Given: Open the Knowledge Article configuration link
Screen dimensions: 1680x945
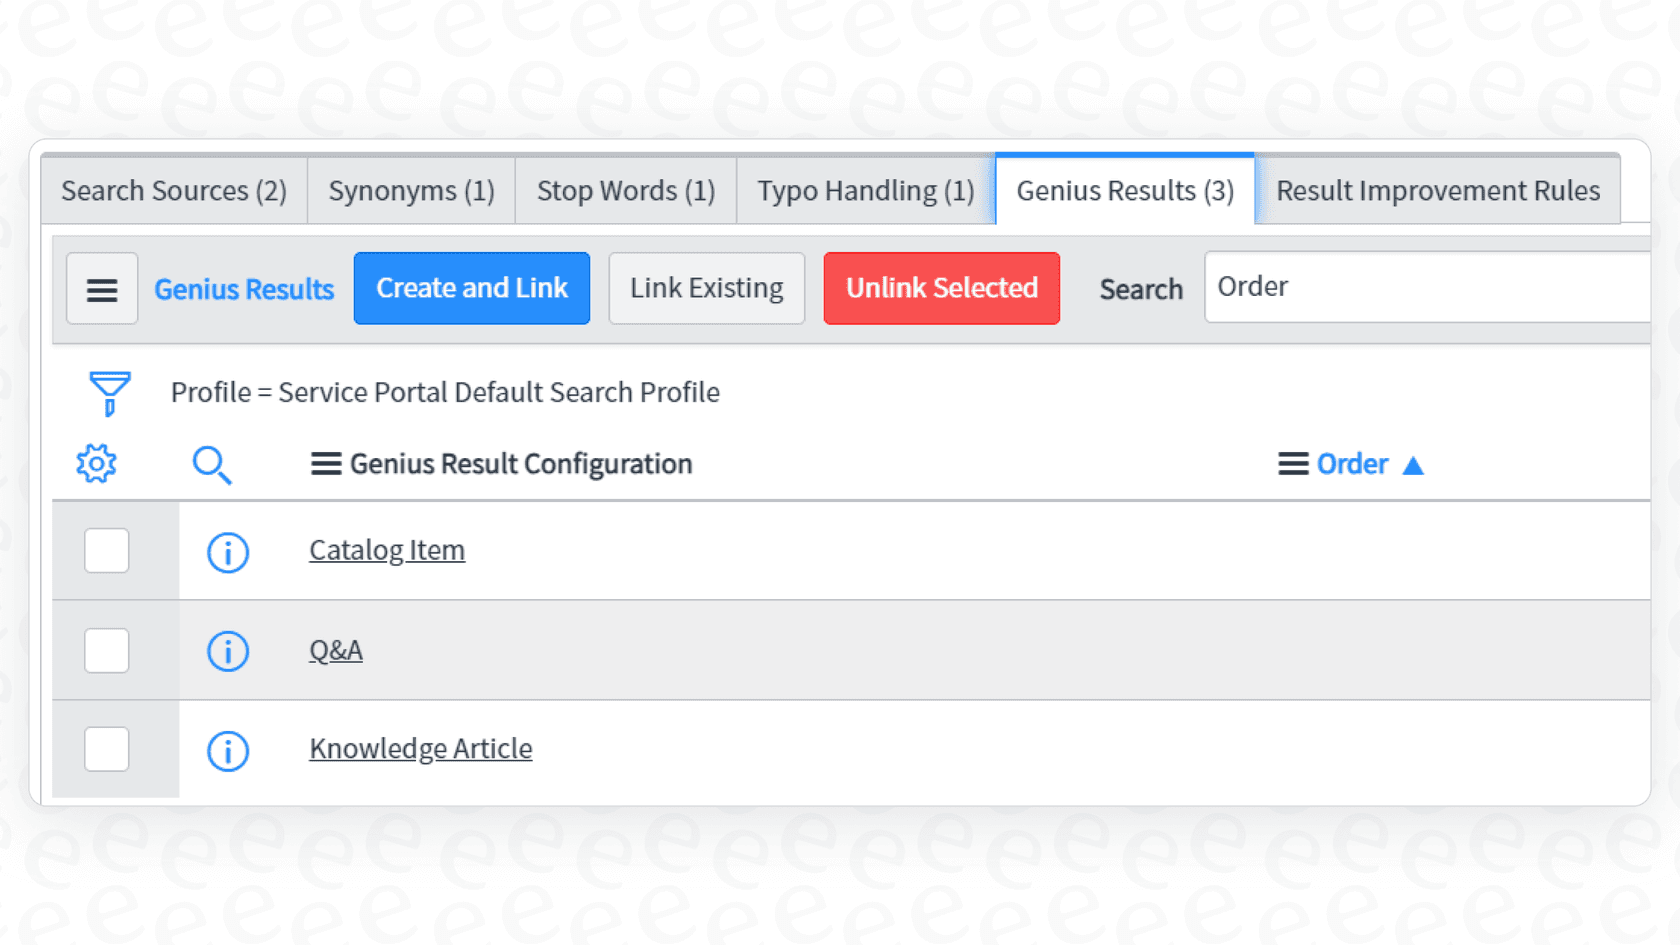Looking at the screenshot, I should (x=420, y=748).
